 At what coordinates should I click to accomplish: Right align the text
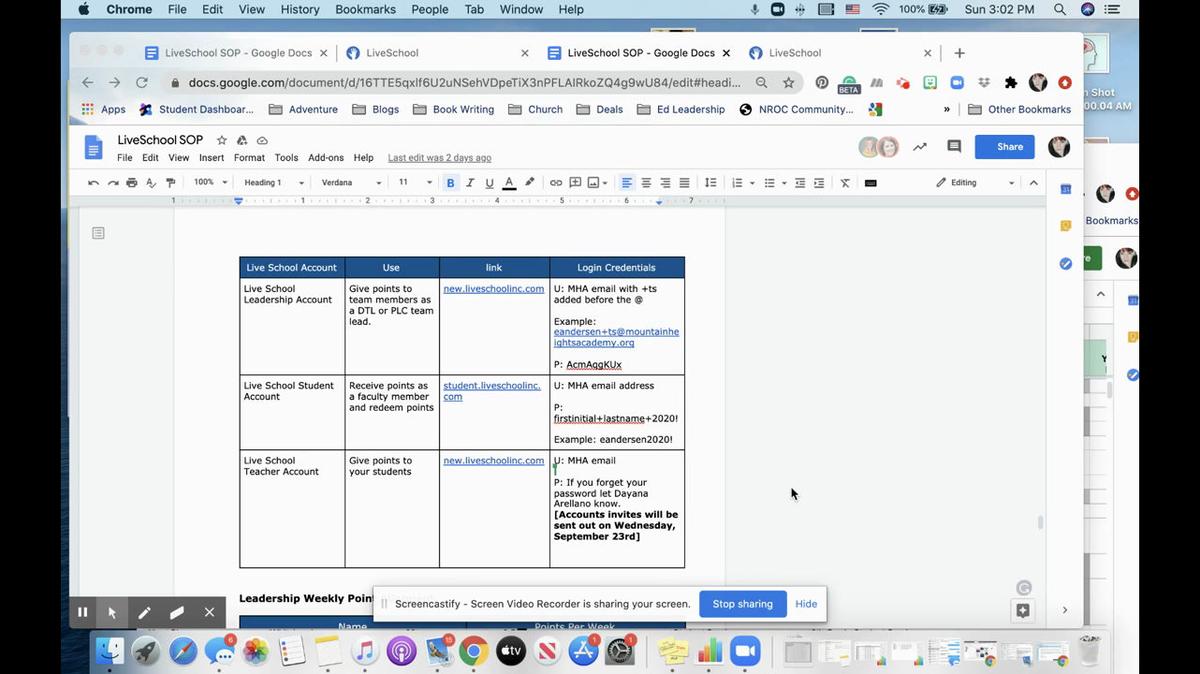click(x=665, y=183)
